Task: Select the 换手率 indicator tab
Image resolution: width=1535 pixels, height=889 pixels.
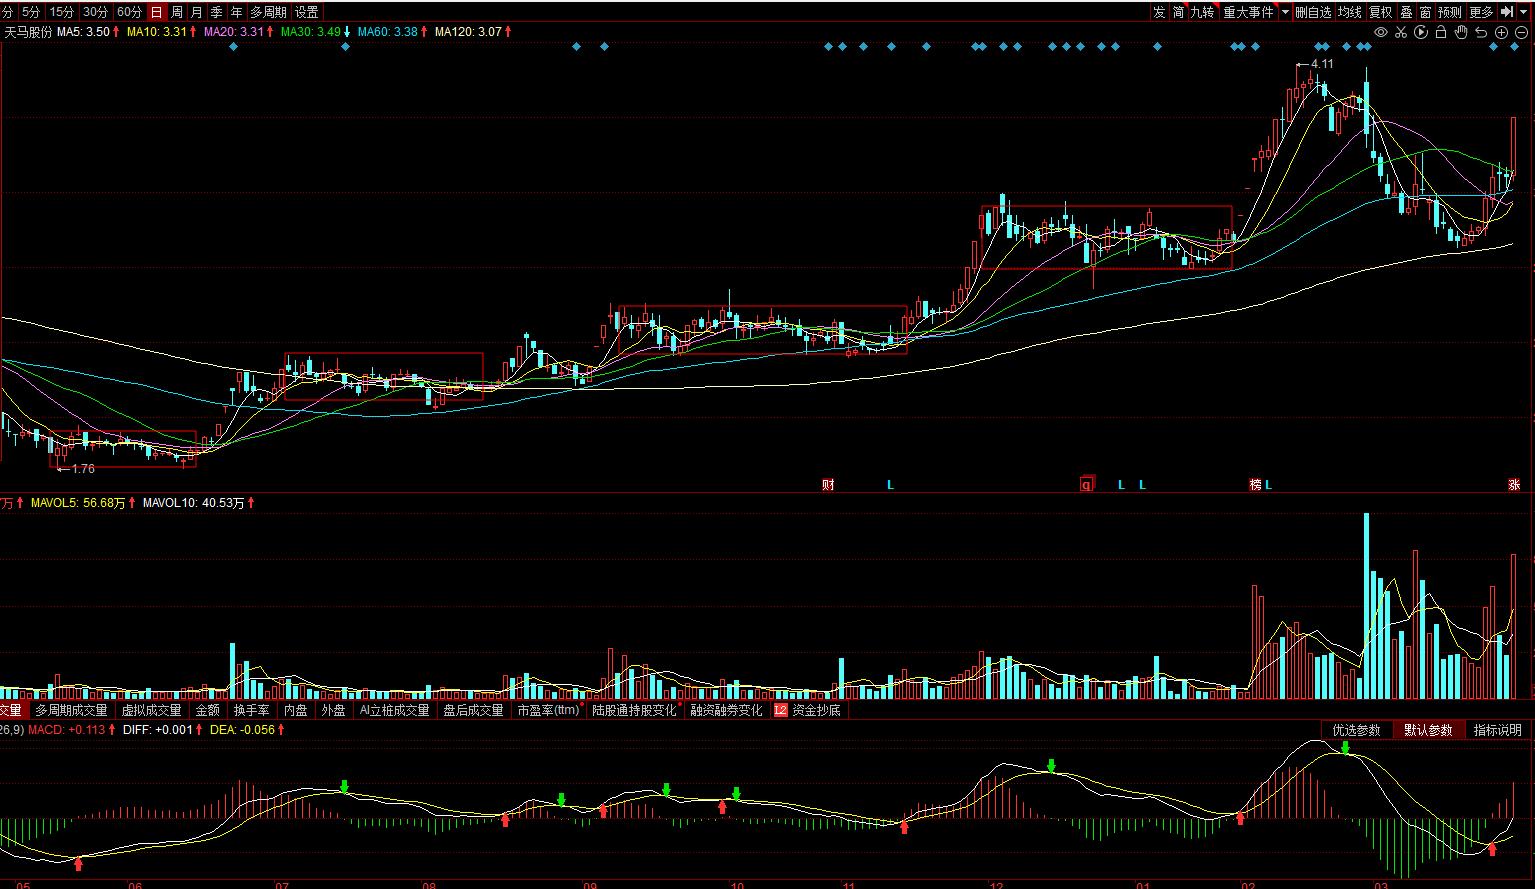Action: click(x=251, y=710)
